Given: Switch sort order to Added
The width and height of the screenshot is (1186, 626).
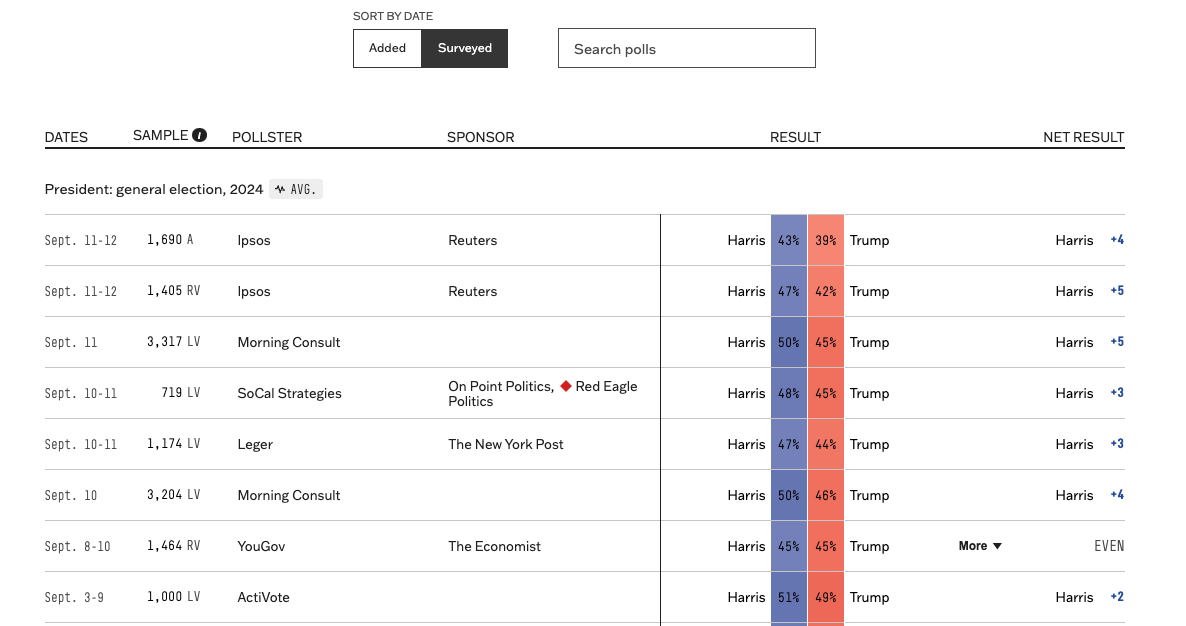Looking at the screenshot, I should (x=387, y=48).
